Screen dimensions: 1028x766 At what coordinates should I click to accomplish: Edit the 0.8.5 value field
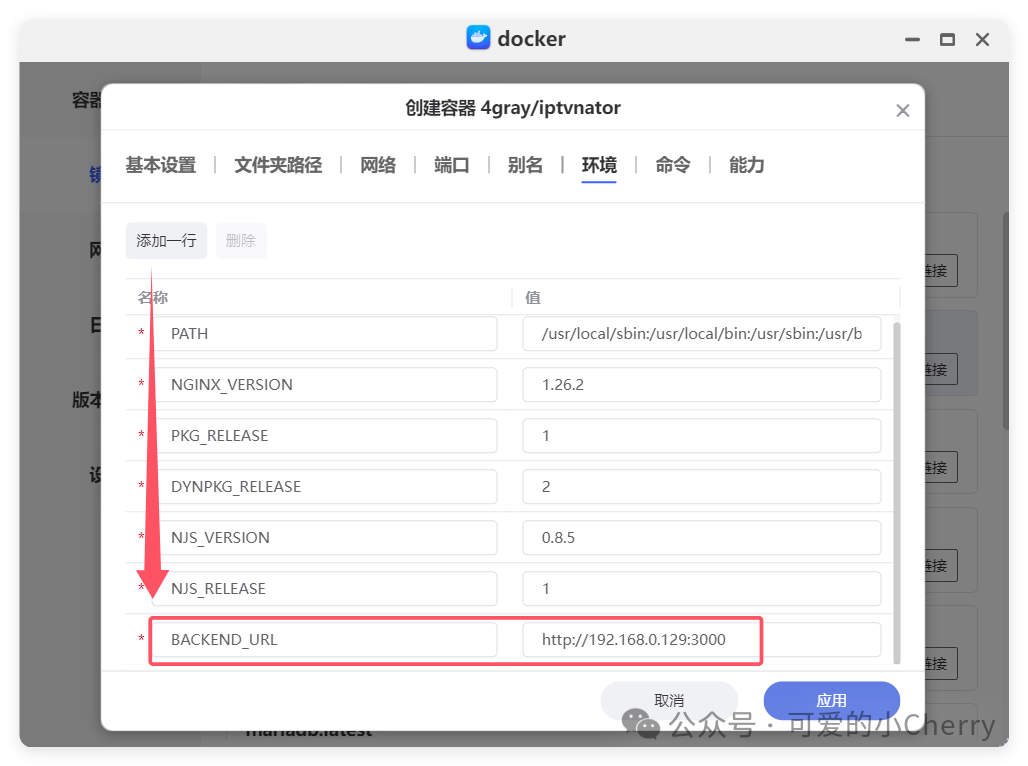(702, 538)
